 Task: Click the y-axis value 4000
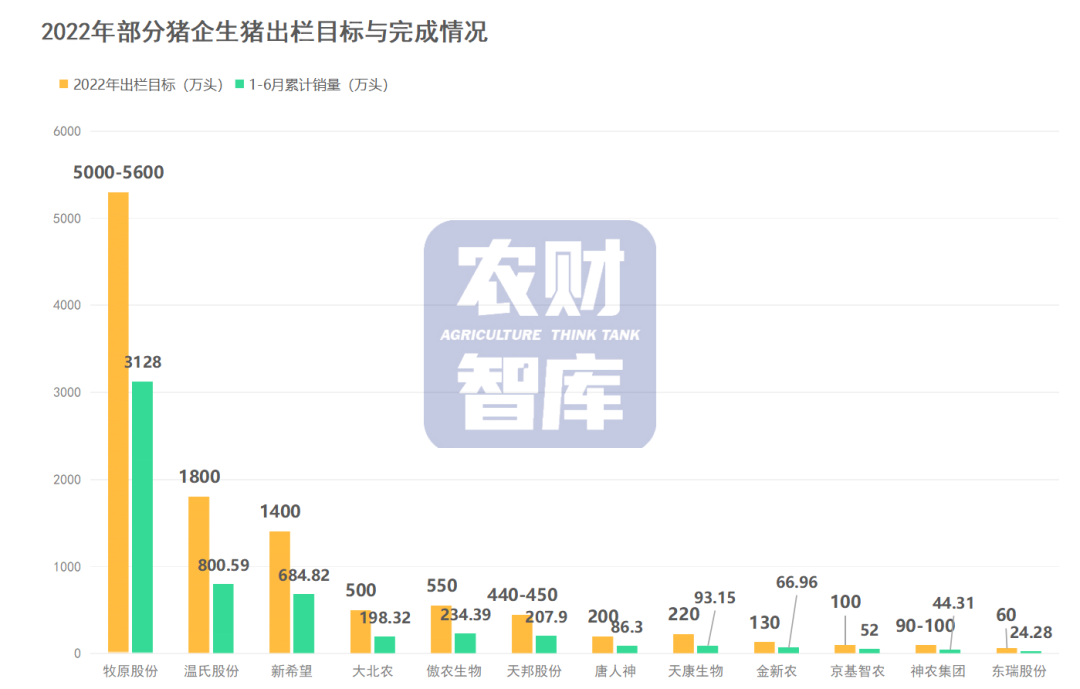(67, 305)
